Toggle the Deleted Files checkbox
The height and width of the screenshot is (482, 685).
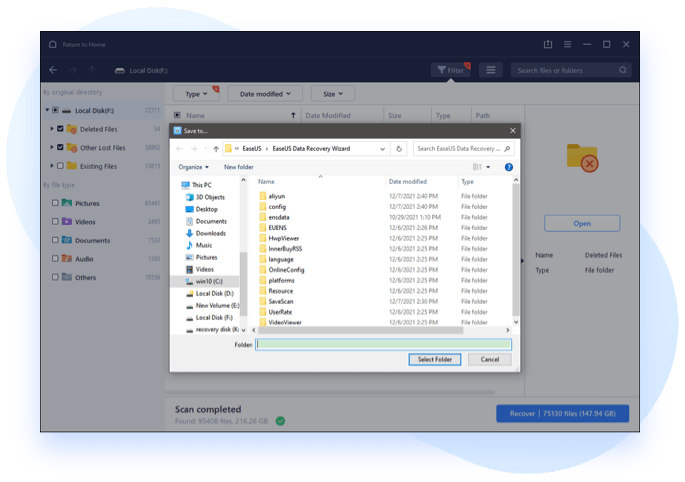[x=60, y=129]
